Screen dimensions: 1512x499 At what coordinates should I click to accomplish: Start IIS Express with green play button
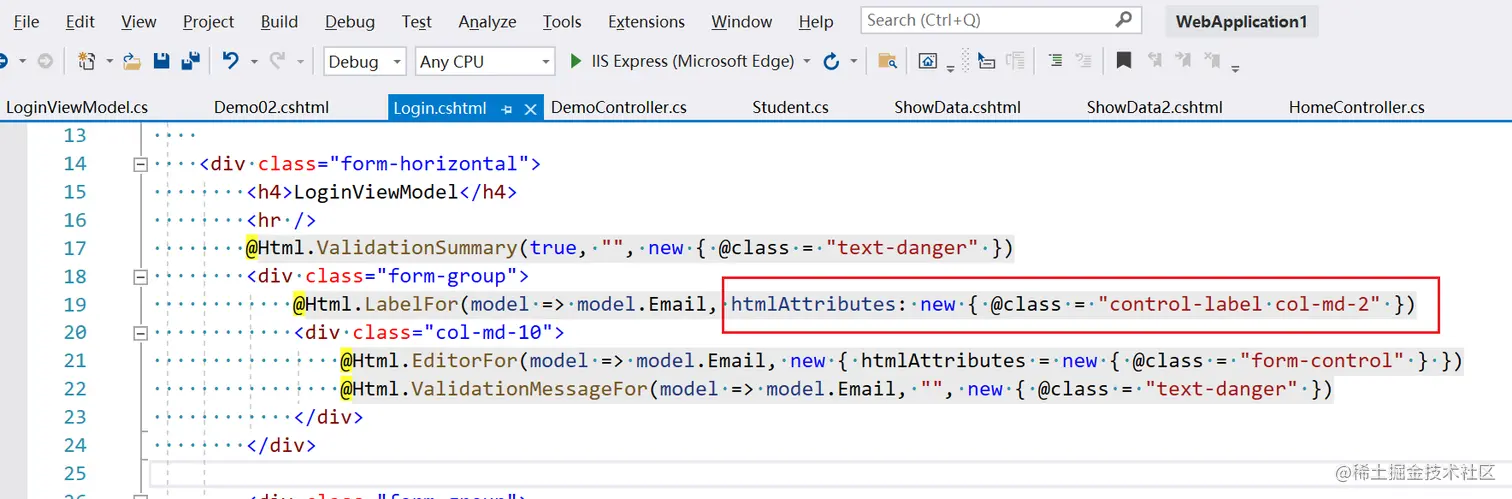(x=575, y=61)
